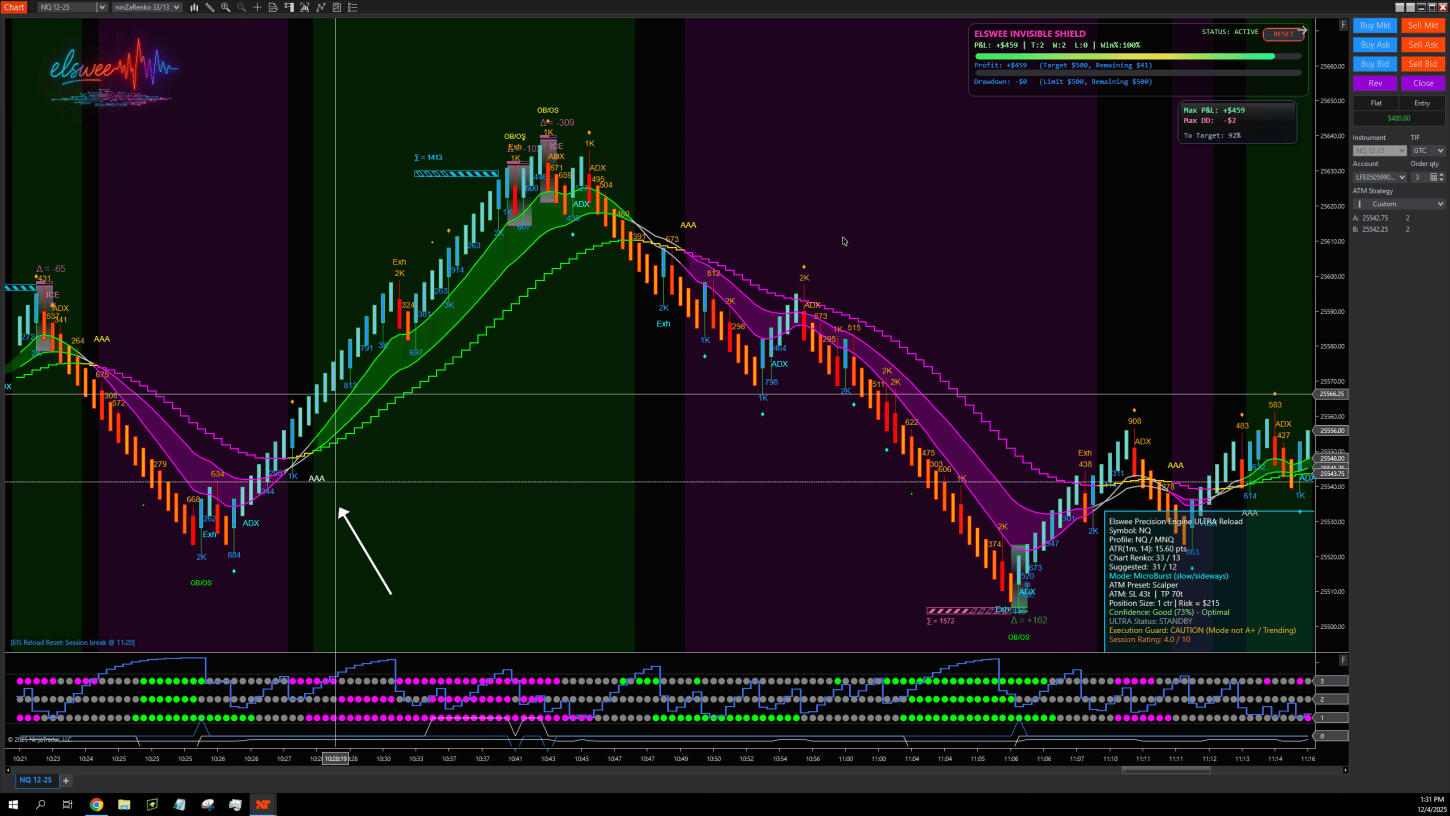1450x816 pixels.
Task: Open the bar type chart style icon
Action: 194,7
